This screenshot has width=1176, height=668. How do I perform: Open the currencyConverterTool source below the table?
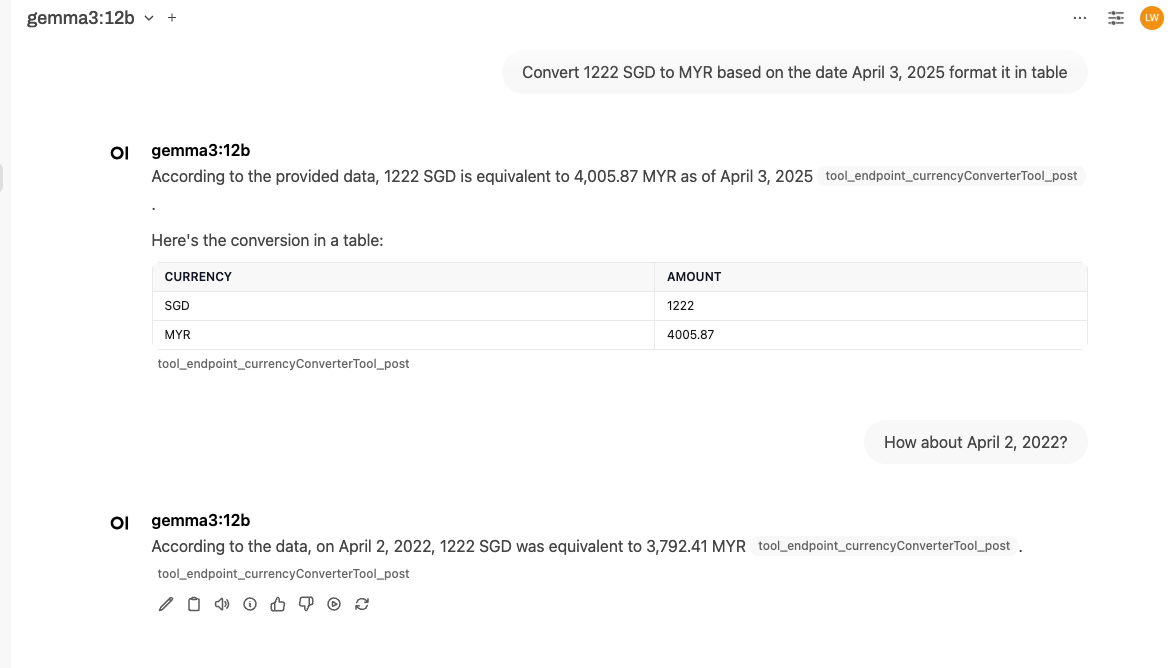tap(284, 364)
